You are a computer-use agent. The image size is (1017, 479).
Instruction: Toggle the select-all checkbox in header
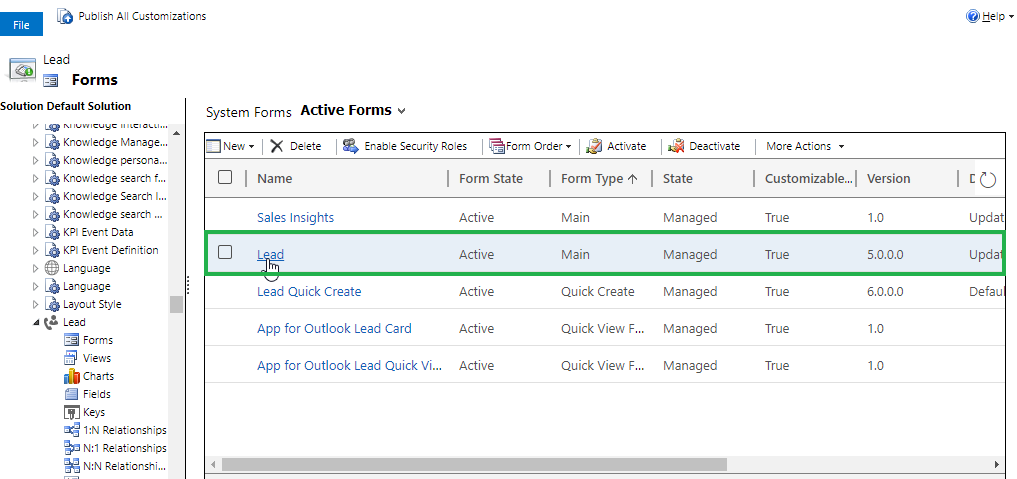coord(225,178)
